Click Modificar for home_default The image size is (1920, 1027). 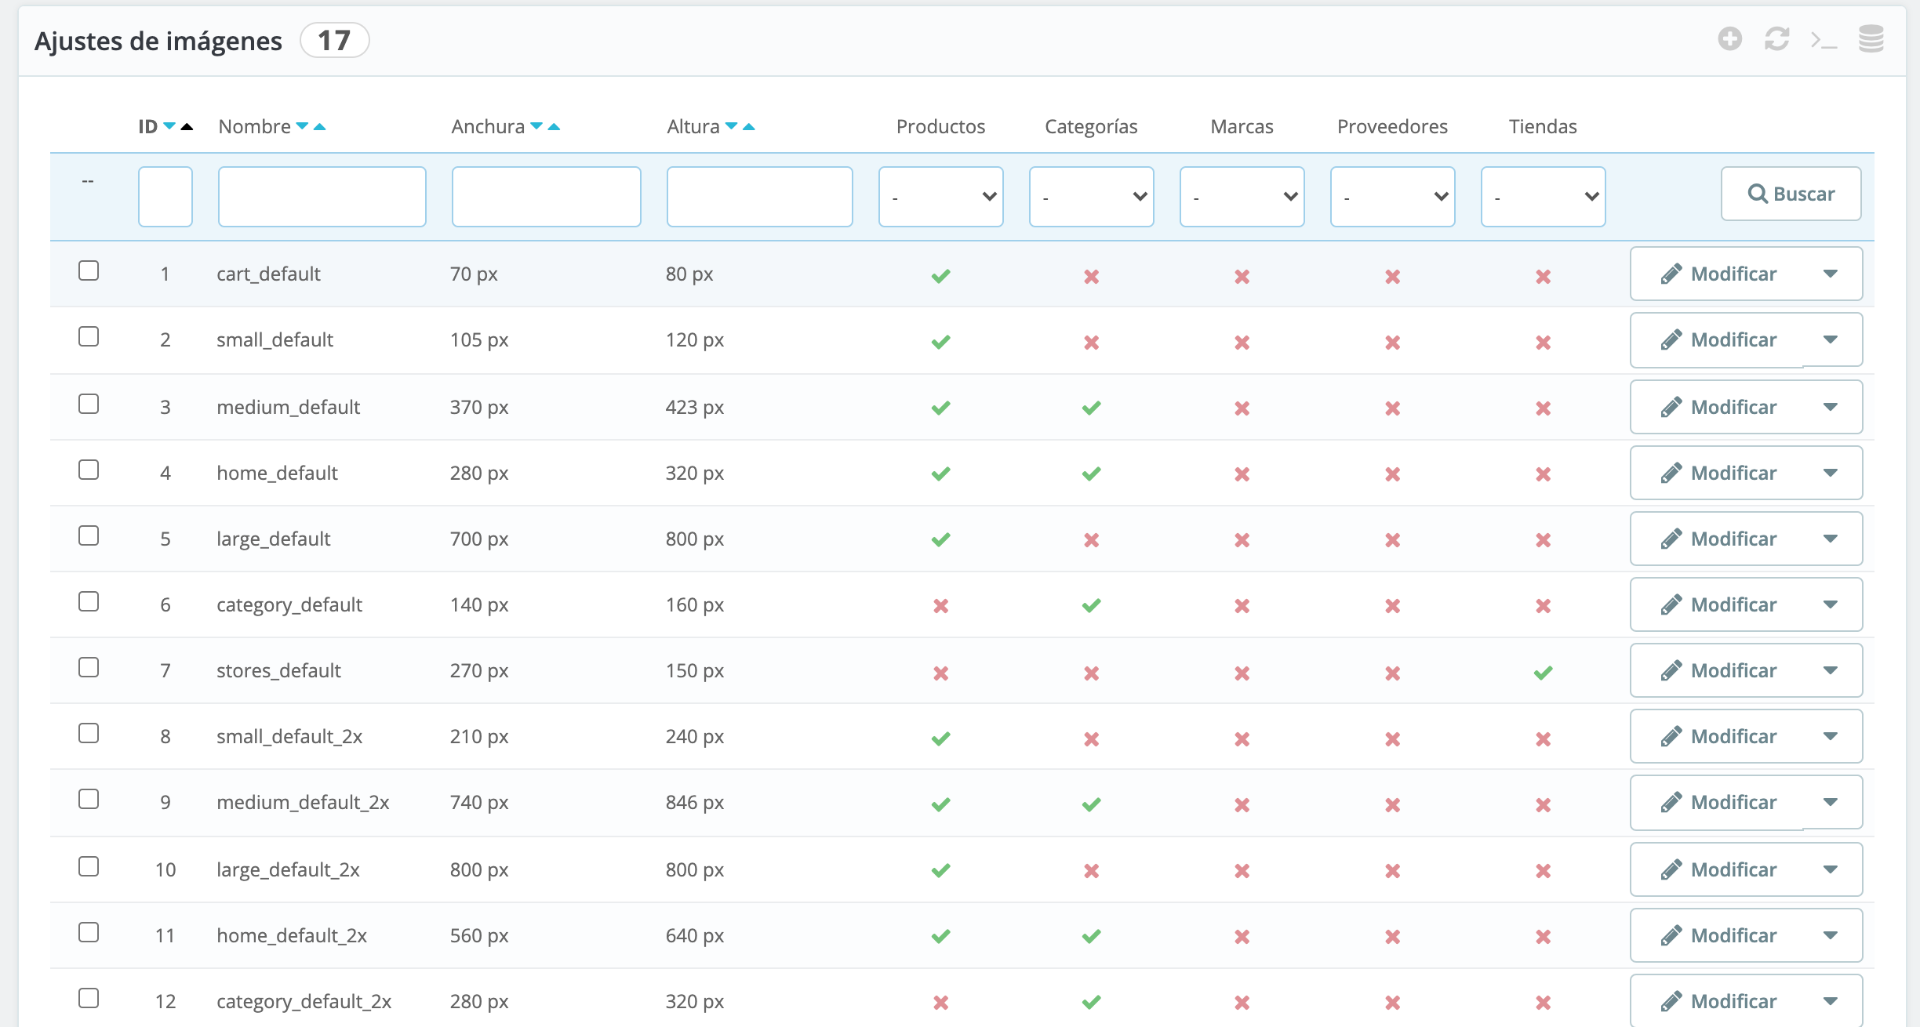point(1720,473)
